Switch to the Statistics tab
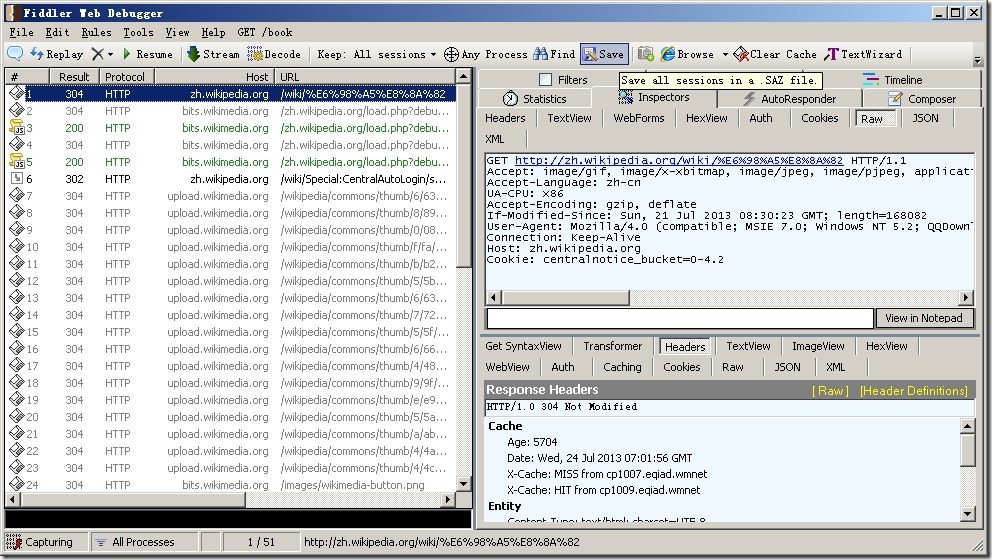The height and width of the screenshot is (560, 992). tap(535, 99)
